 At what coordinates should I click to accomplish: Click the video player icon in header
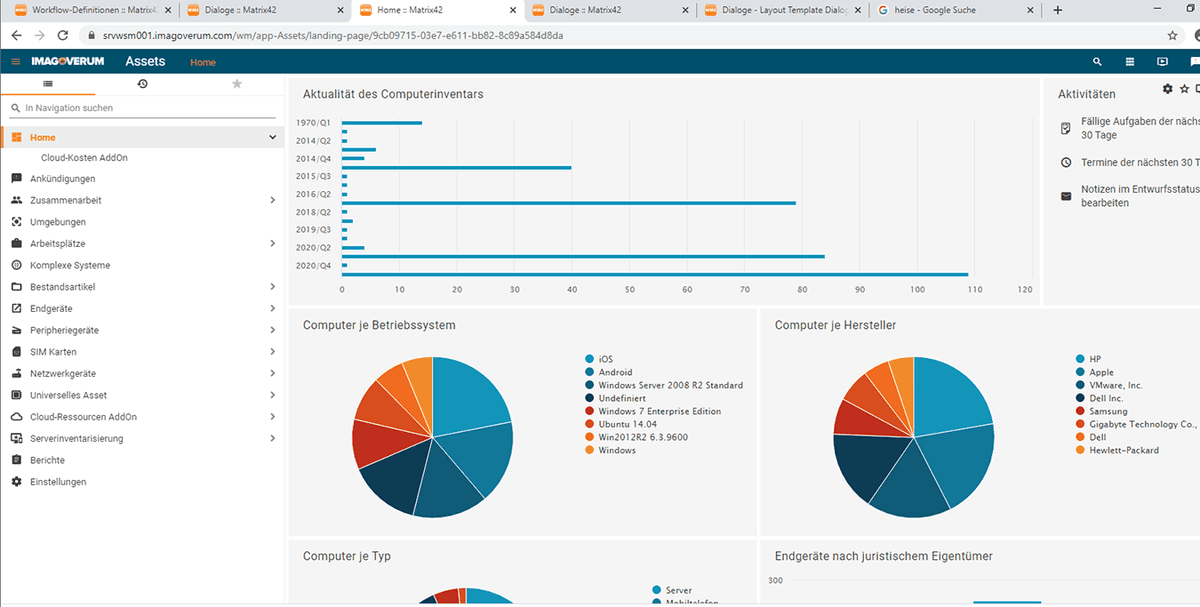point(1162,62)
